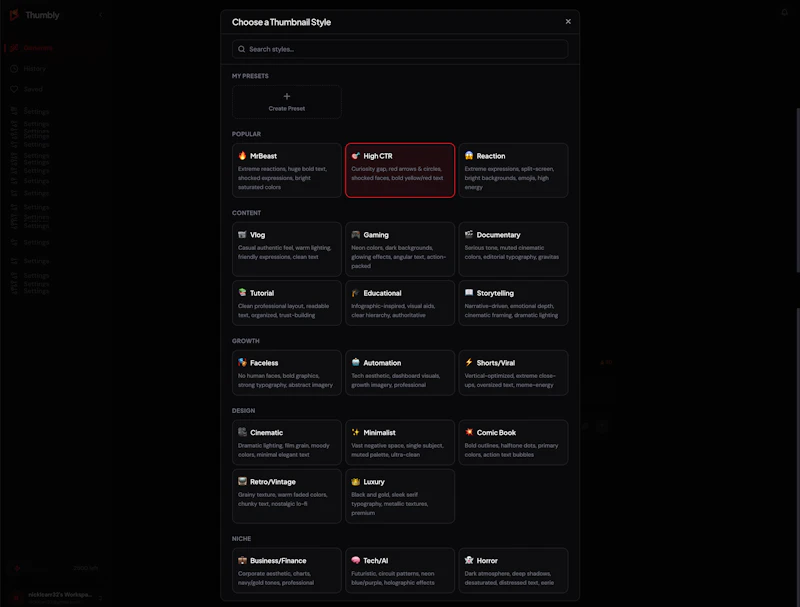Click the Create Preset label

(x=287, y=109)
